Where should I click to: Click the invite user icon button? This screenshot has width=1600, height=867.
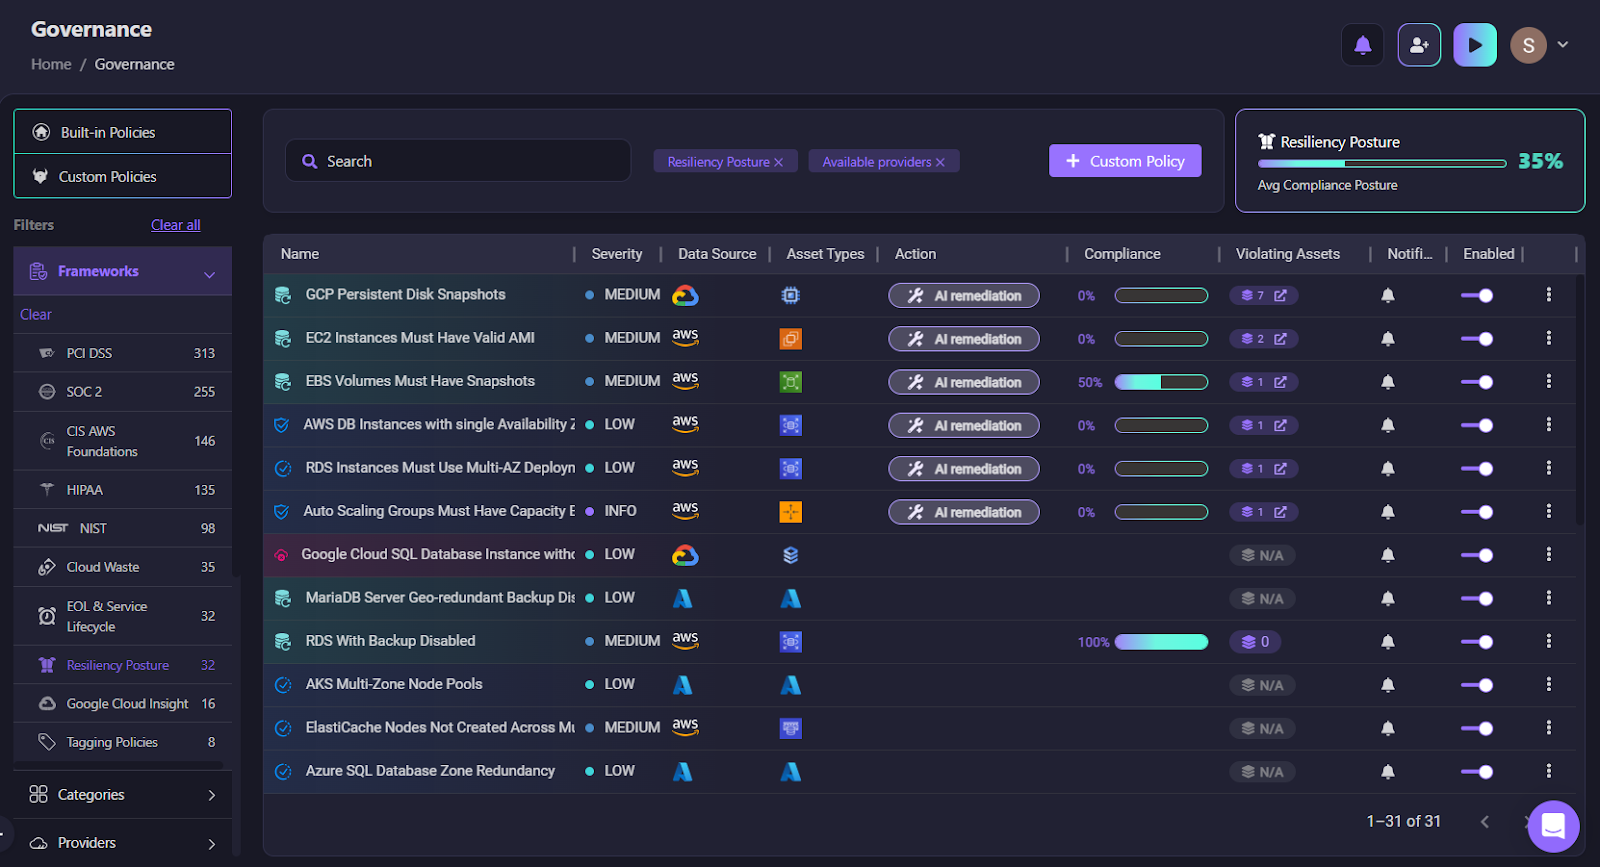point(1419,45)
